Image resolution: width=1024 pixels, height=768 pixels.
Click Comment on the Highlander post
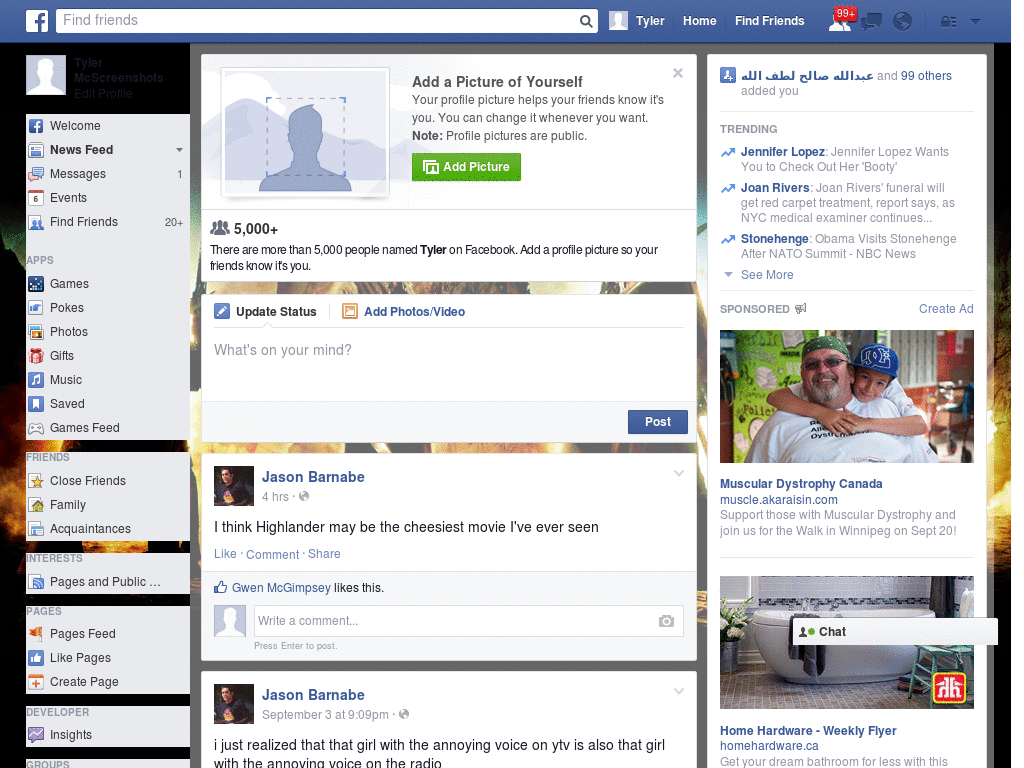272,554
